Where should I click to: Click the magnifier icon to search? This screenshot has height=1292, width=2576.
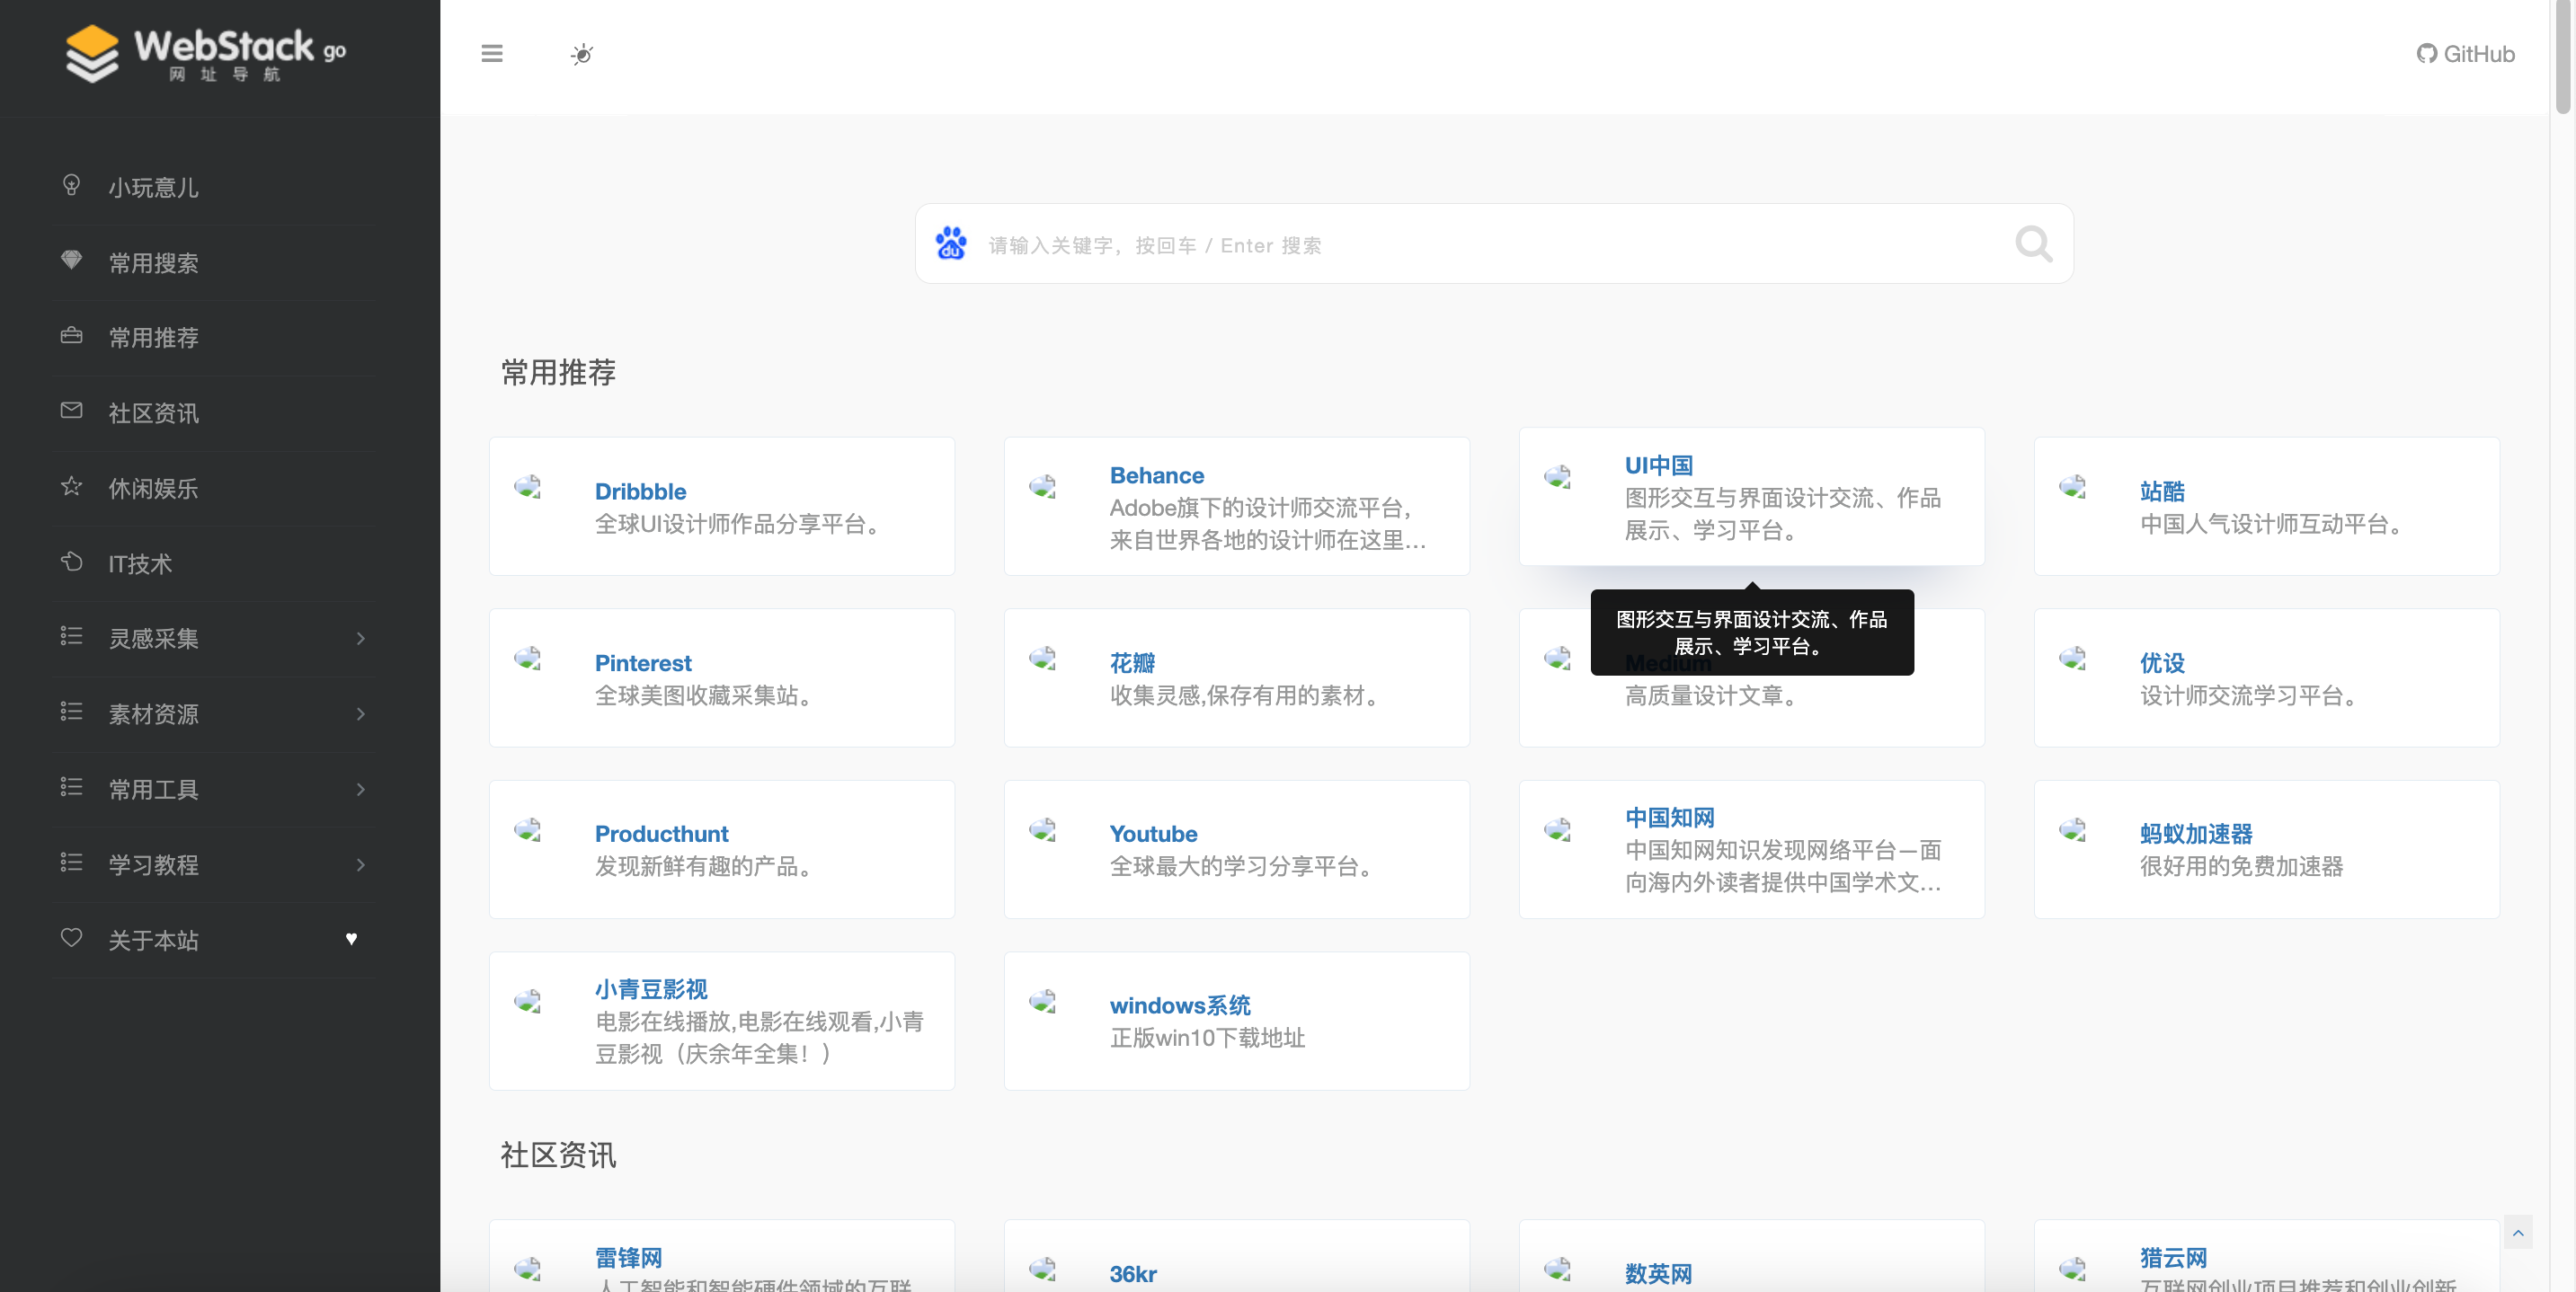click(2033, 243)
